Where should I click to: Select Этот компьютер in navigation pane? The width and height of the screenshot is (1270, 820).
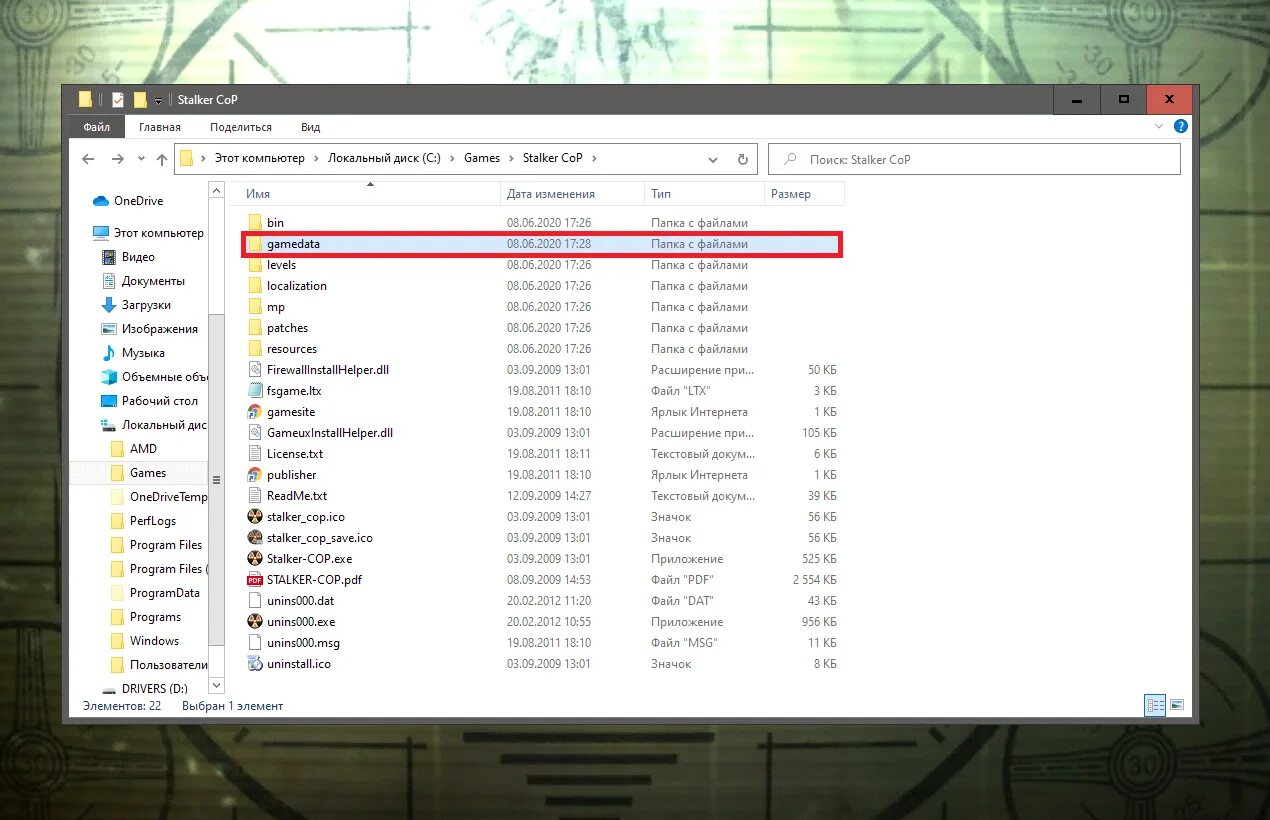pyautogui.click(x=148, y=233)
